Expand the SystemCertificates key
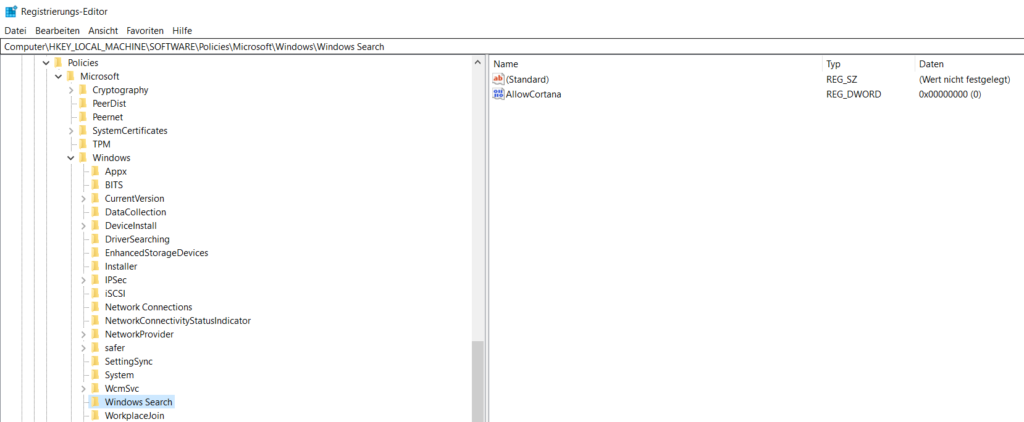The width and height of the screenshot is (1024, 422). [x=71, y=131]
